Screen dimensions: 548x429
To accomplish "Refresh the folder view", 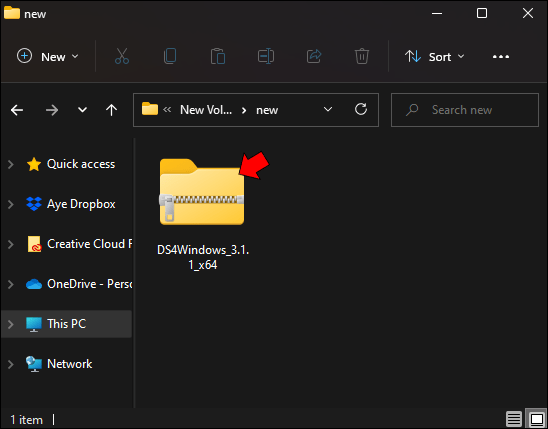I will (x=361, y=110).
